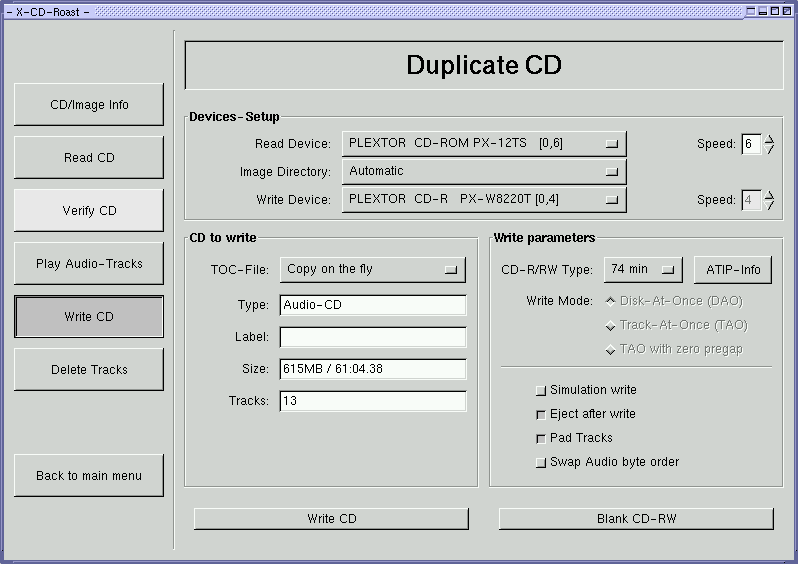Click the ATIP-Info button

pyautogui.click(x=733, y=270)
